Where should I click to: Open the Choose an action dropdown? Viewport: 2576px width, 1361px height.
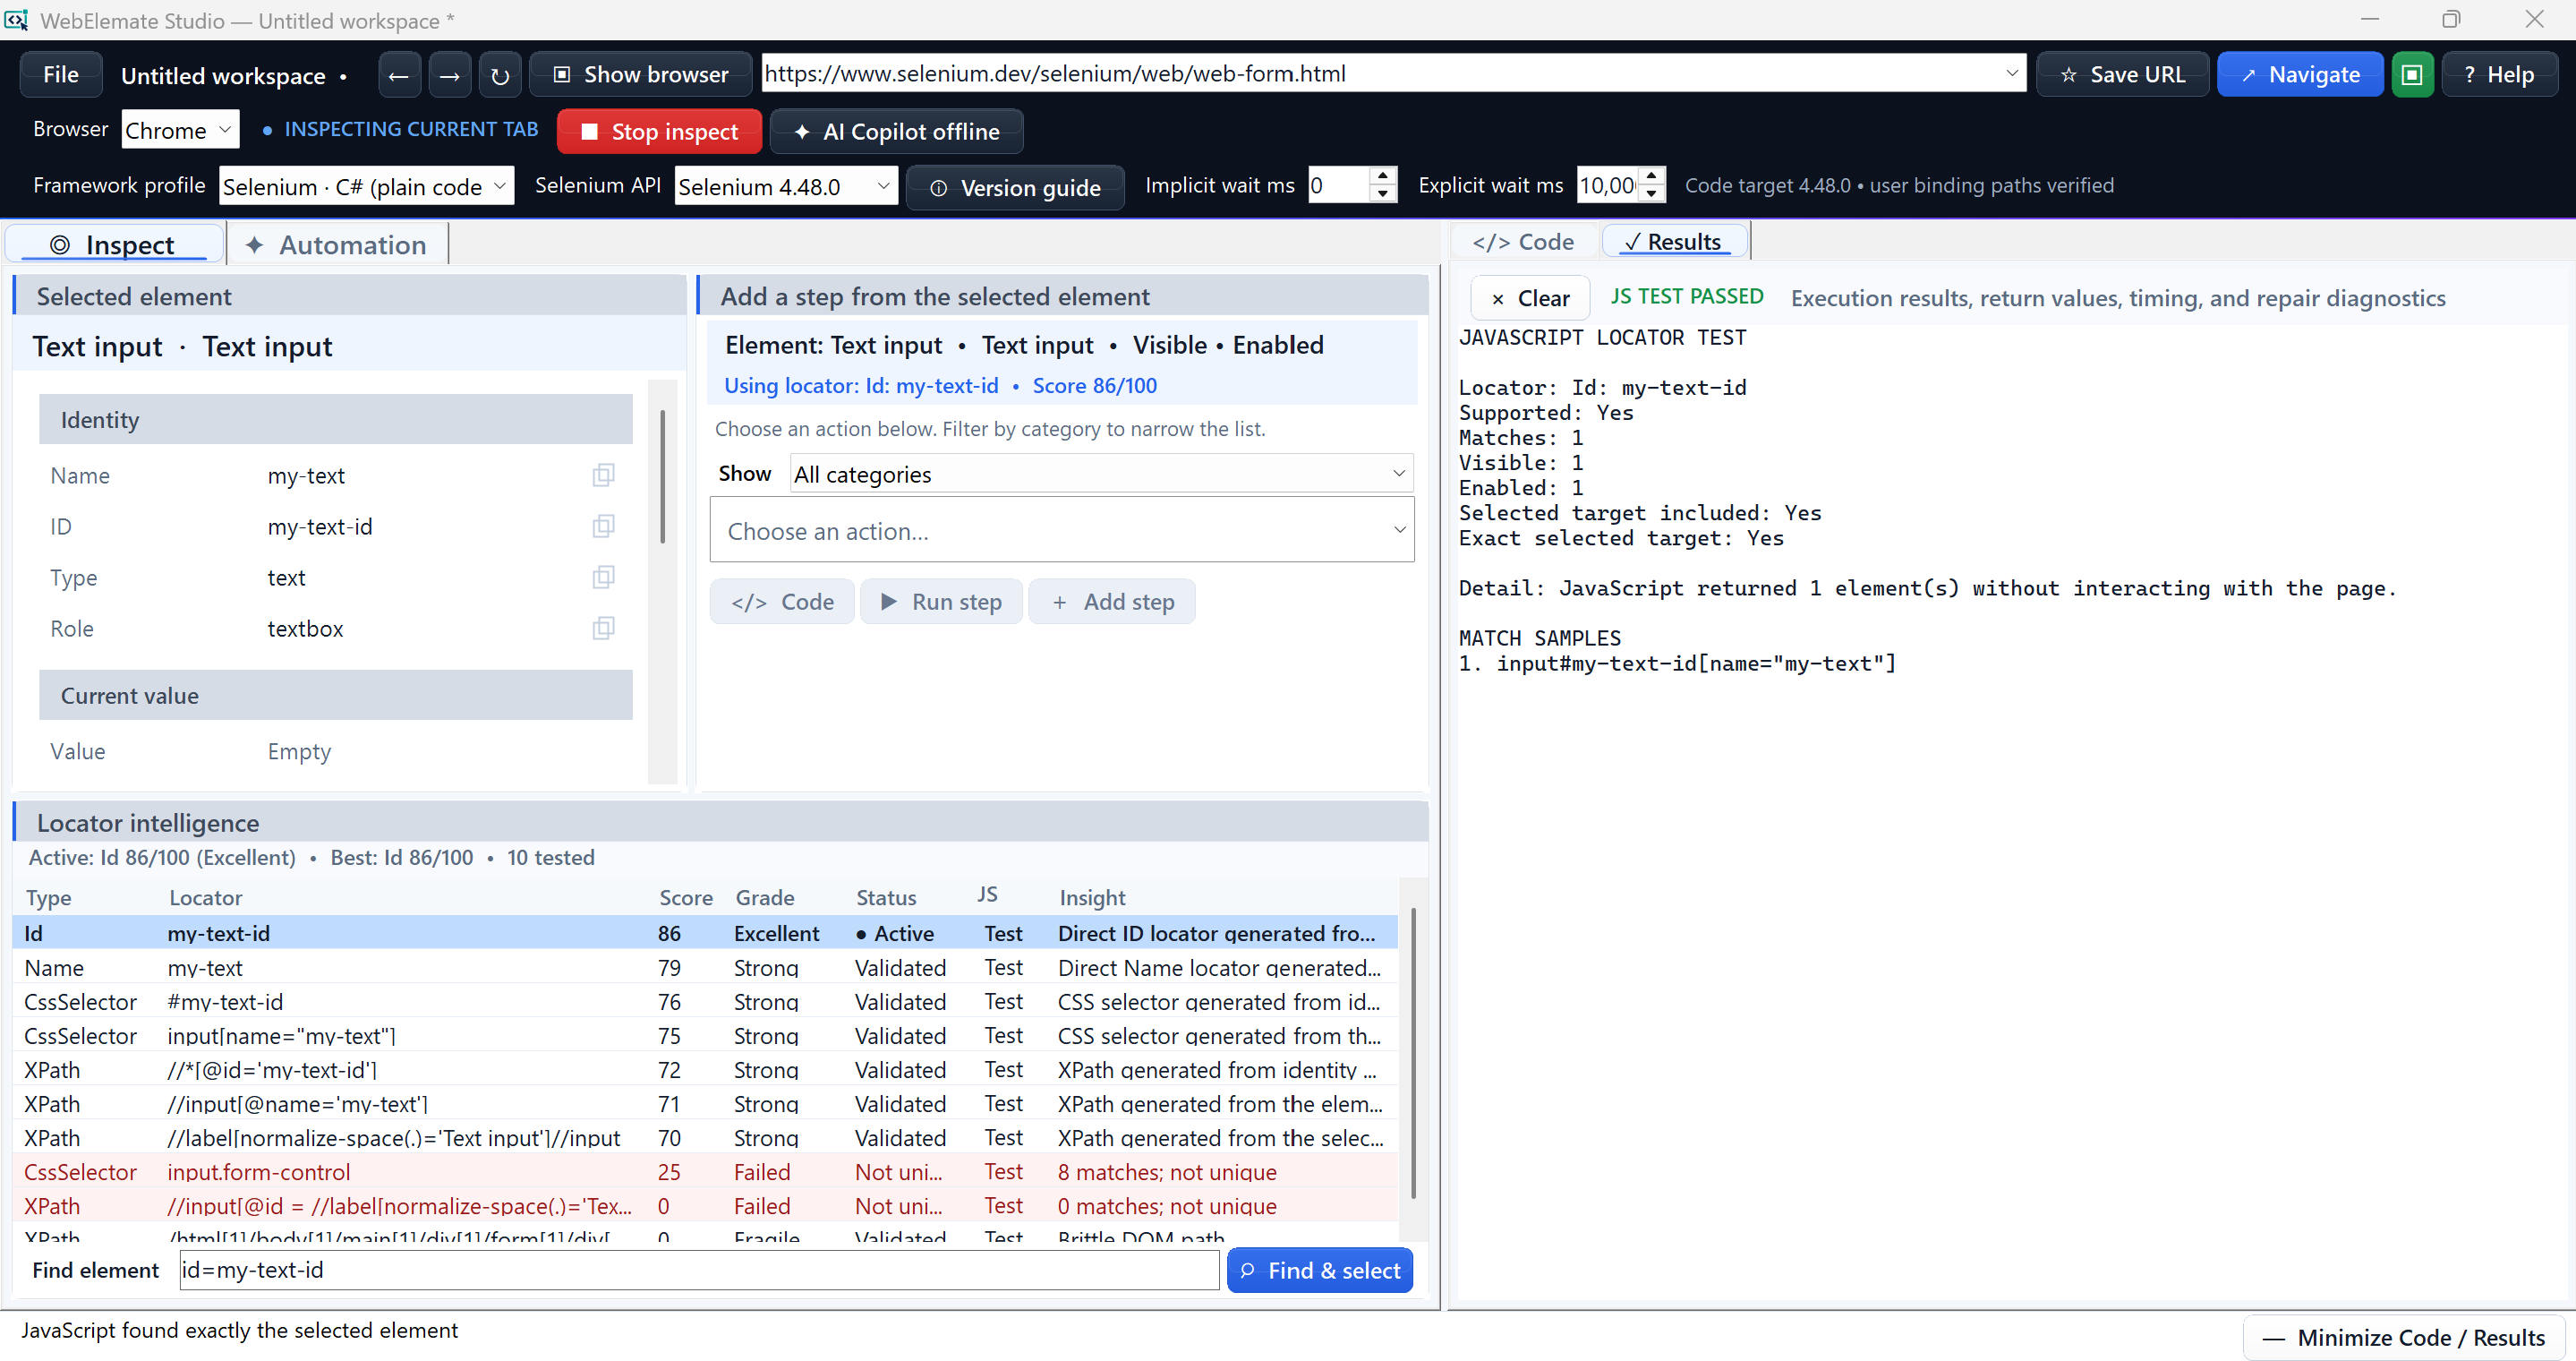[x=1062, y=530]
